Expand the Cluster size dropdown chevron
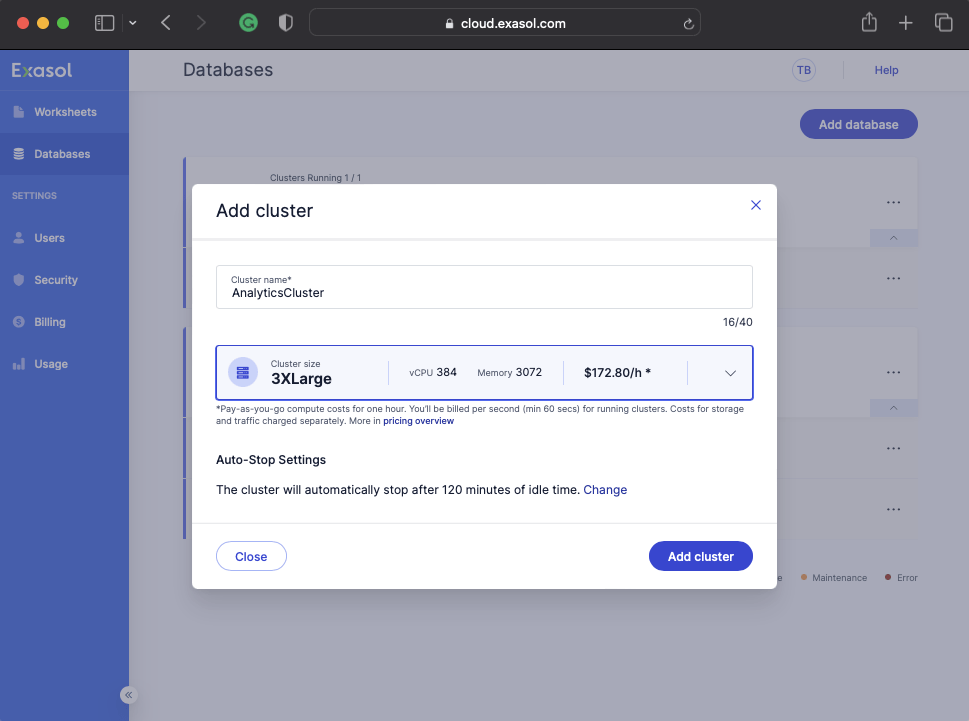Viewport: 969px width, 721px height. coord(730,373)
